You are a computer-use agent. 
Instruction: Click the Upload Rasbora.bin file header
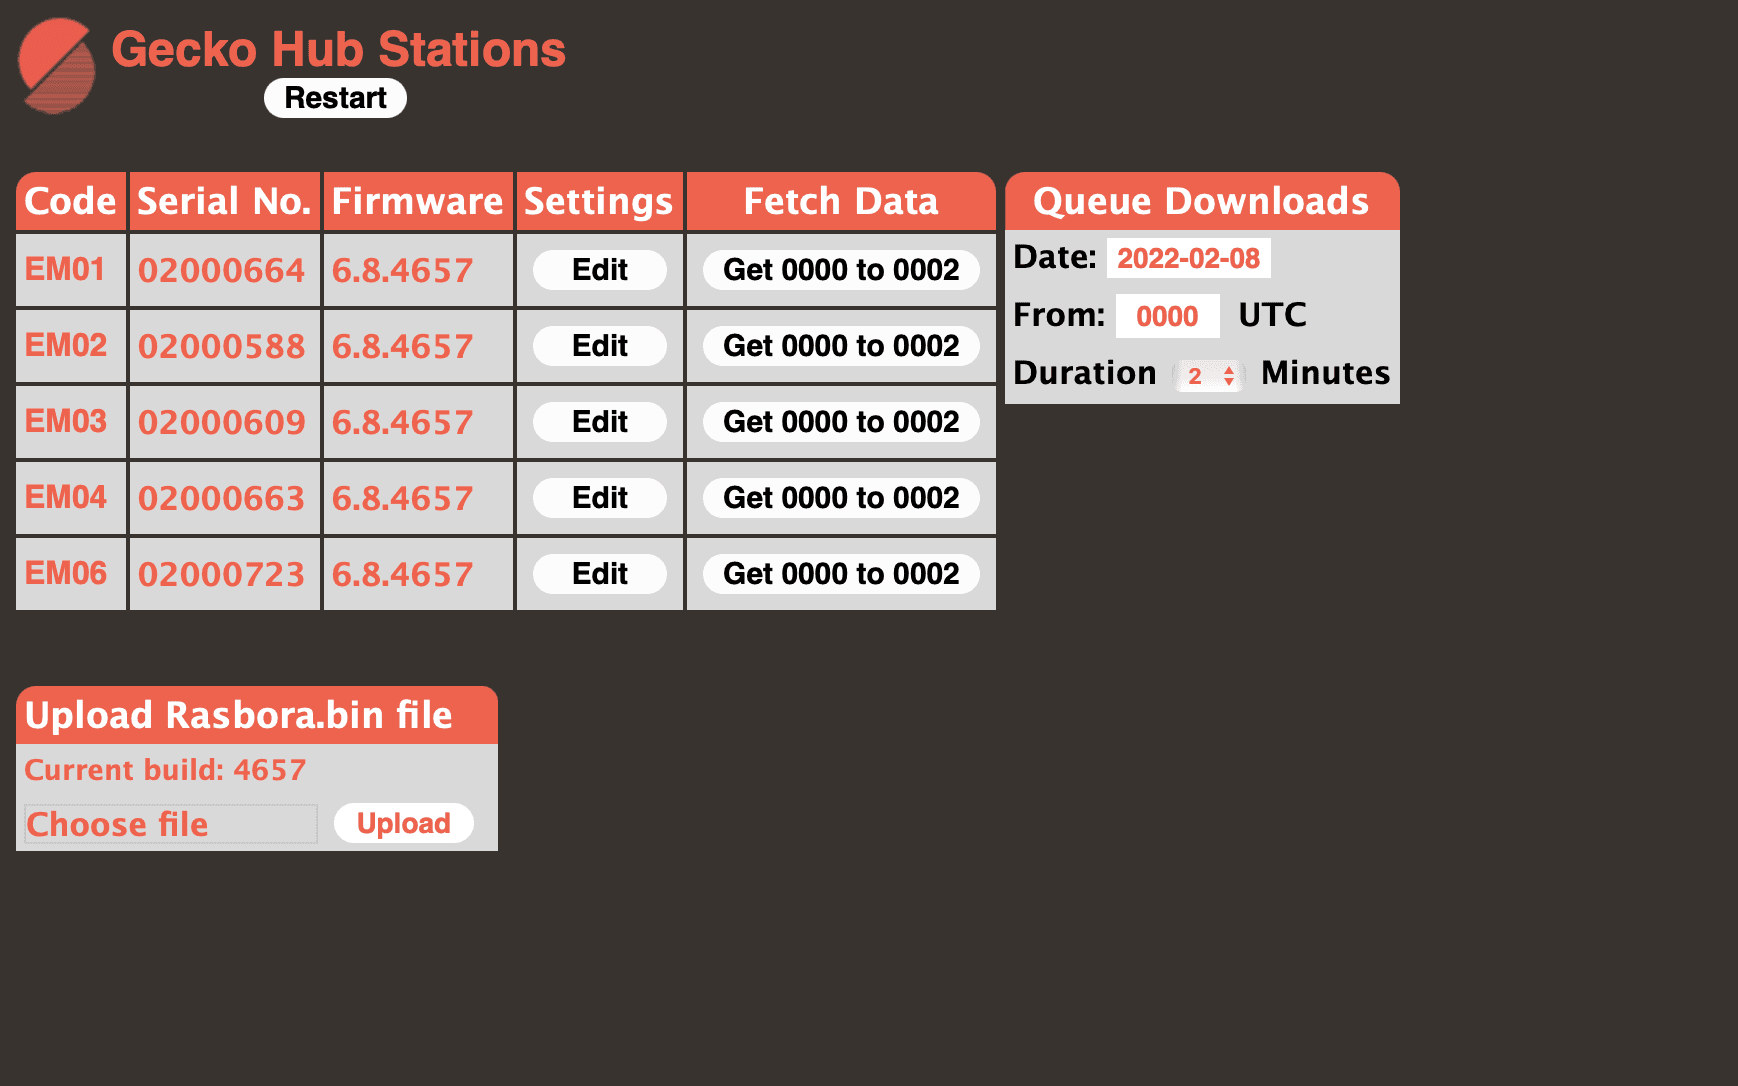coord(257,715)
